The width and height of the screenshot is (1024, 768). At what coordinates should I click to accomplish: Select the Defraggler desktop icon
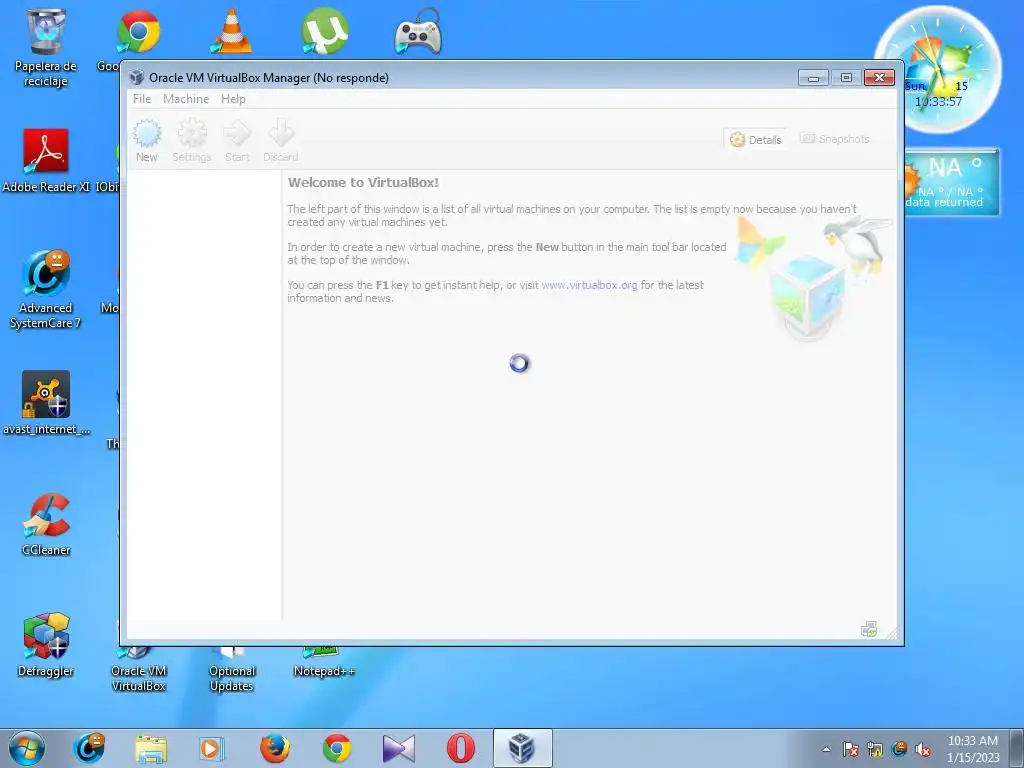(x=46, y=645)
